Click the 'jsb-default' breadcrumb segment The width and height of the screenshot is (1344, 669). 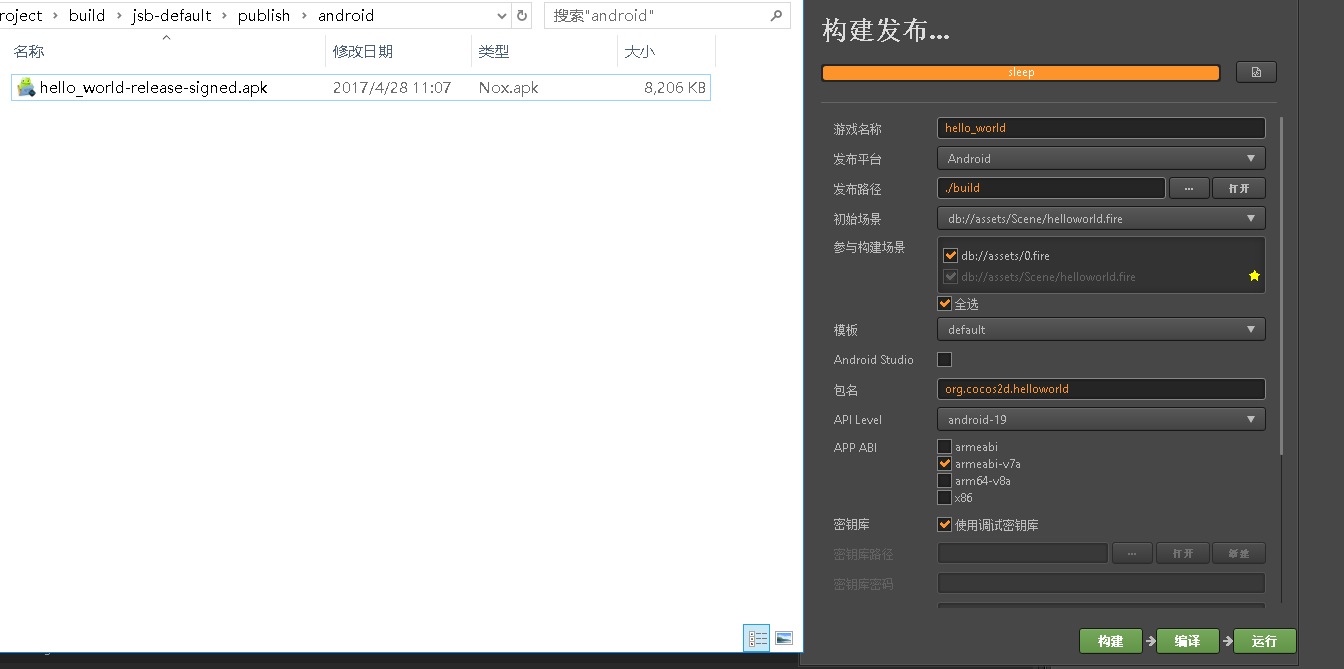[172, 16]
